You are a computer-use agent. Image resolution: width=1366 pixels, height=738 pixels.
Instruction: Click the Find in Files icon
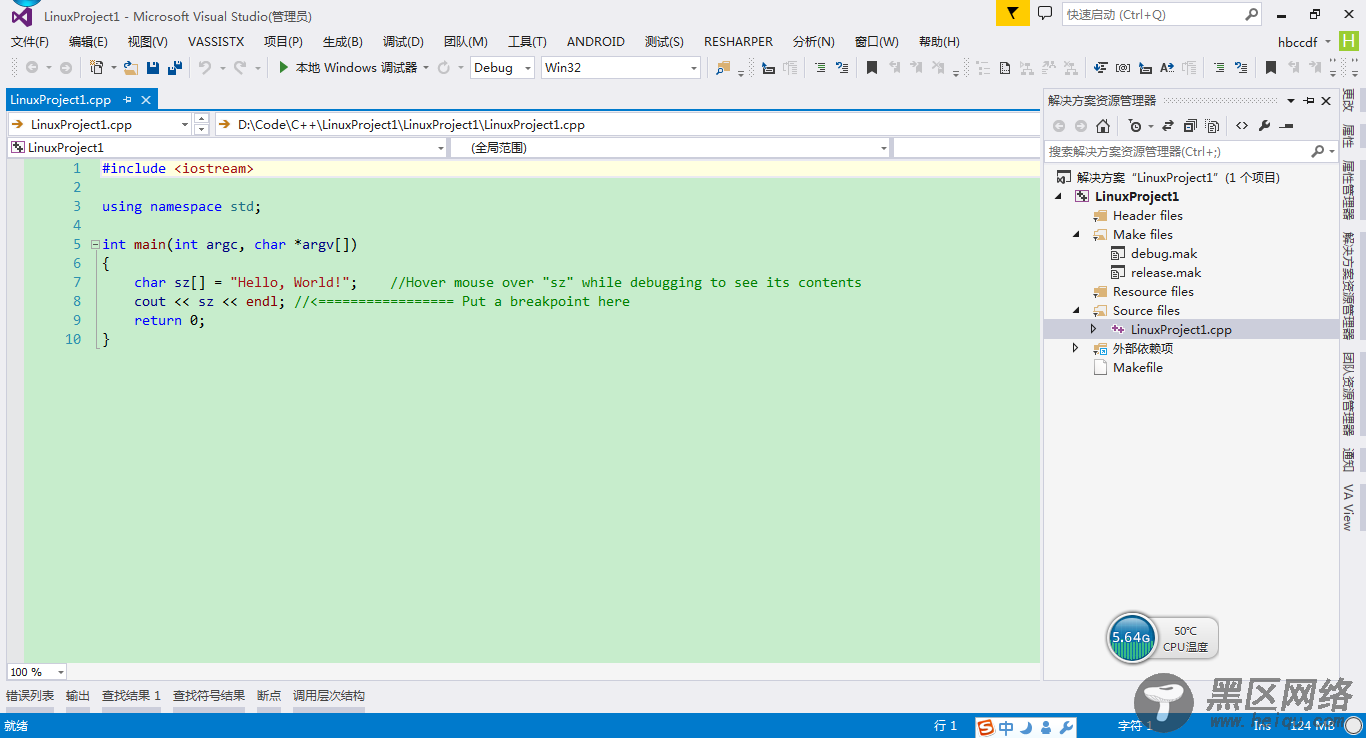[x=723, y=67]
